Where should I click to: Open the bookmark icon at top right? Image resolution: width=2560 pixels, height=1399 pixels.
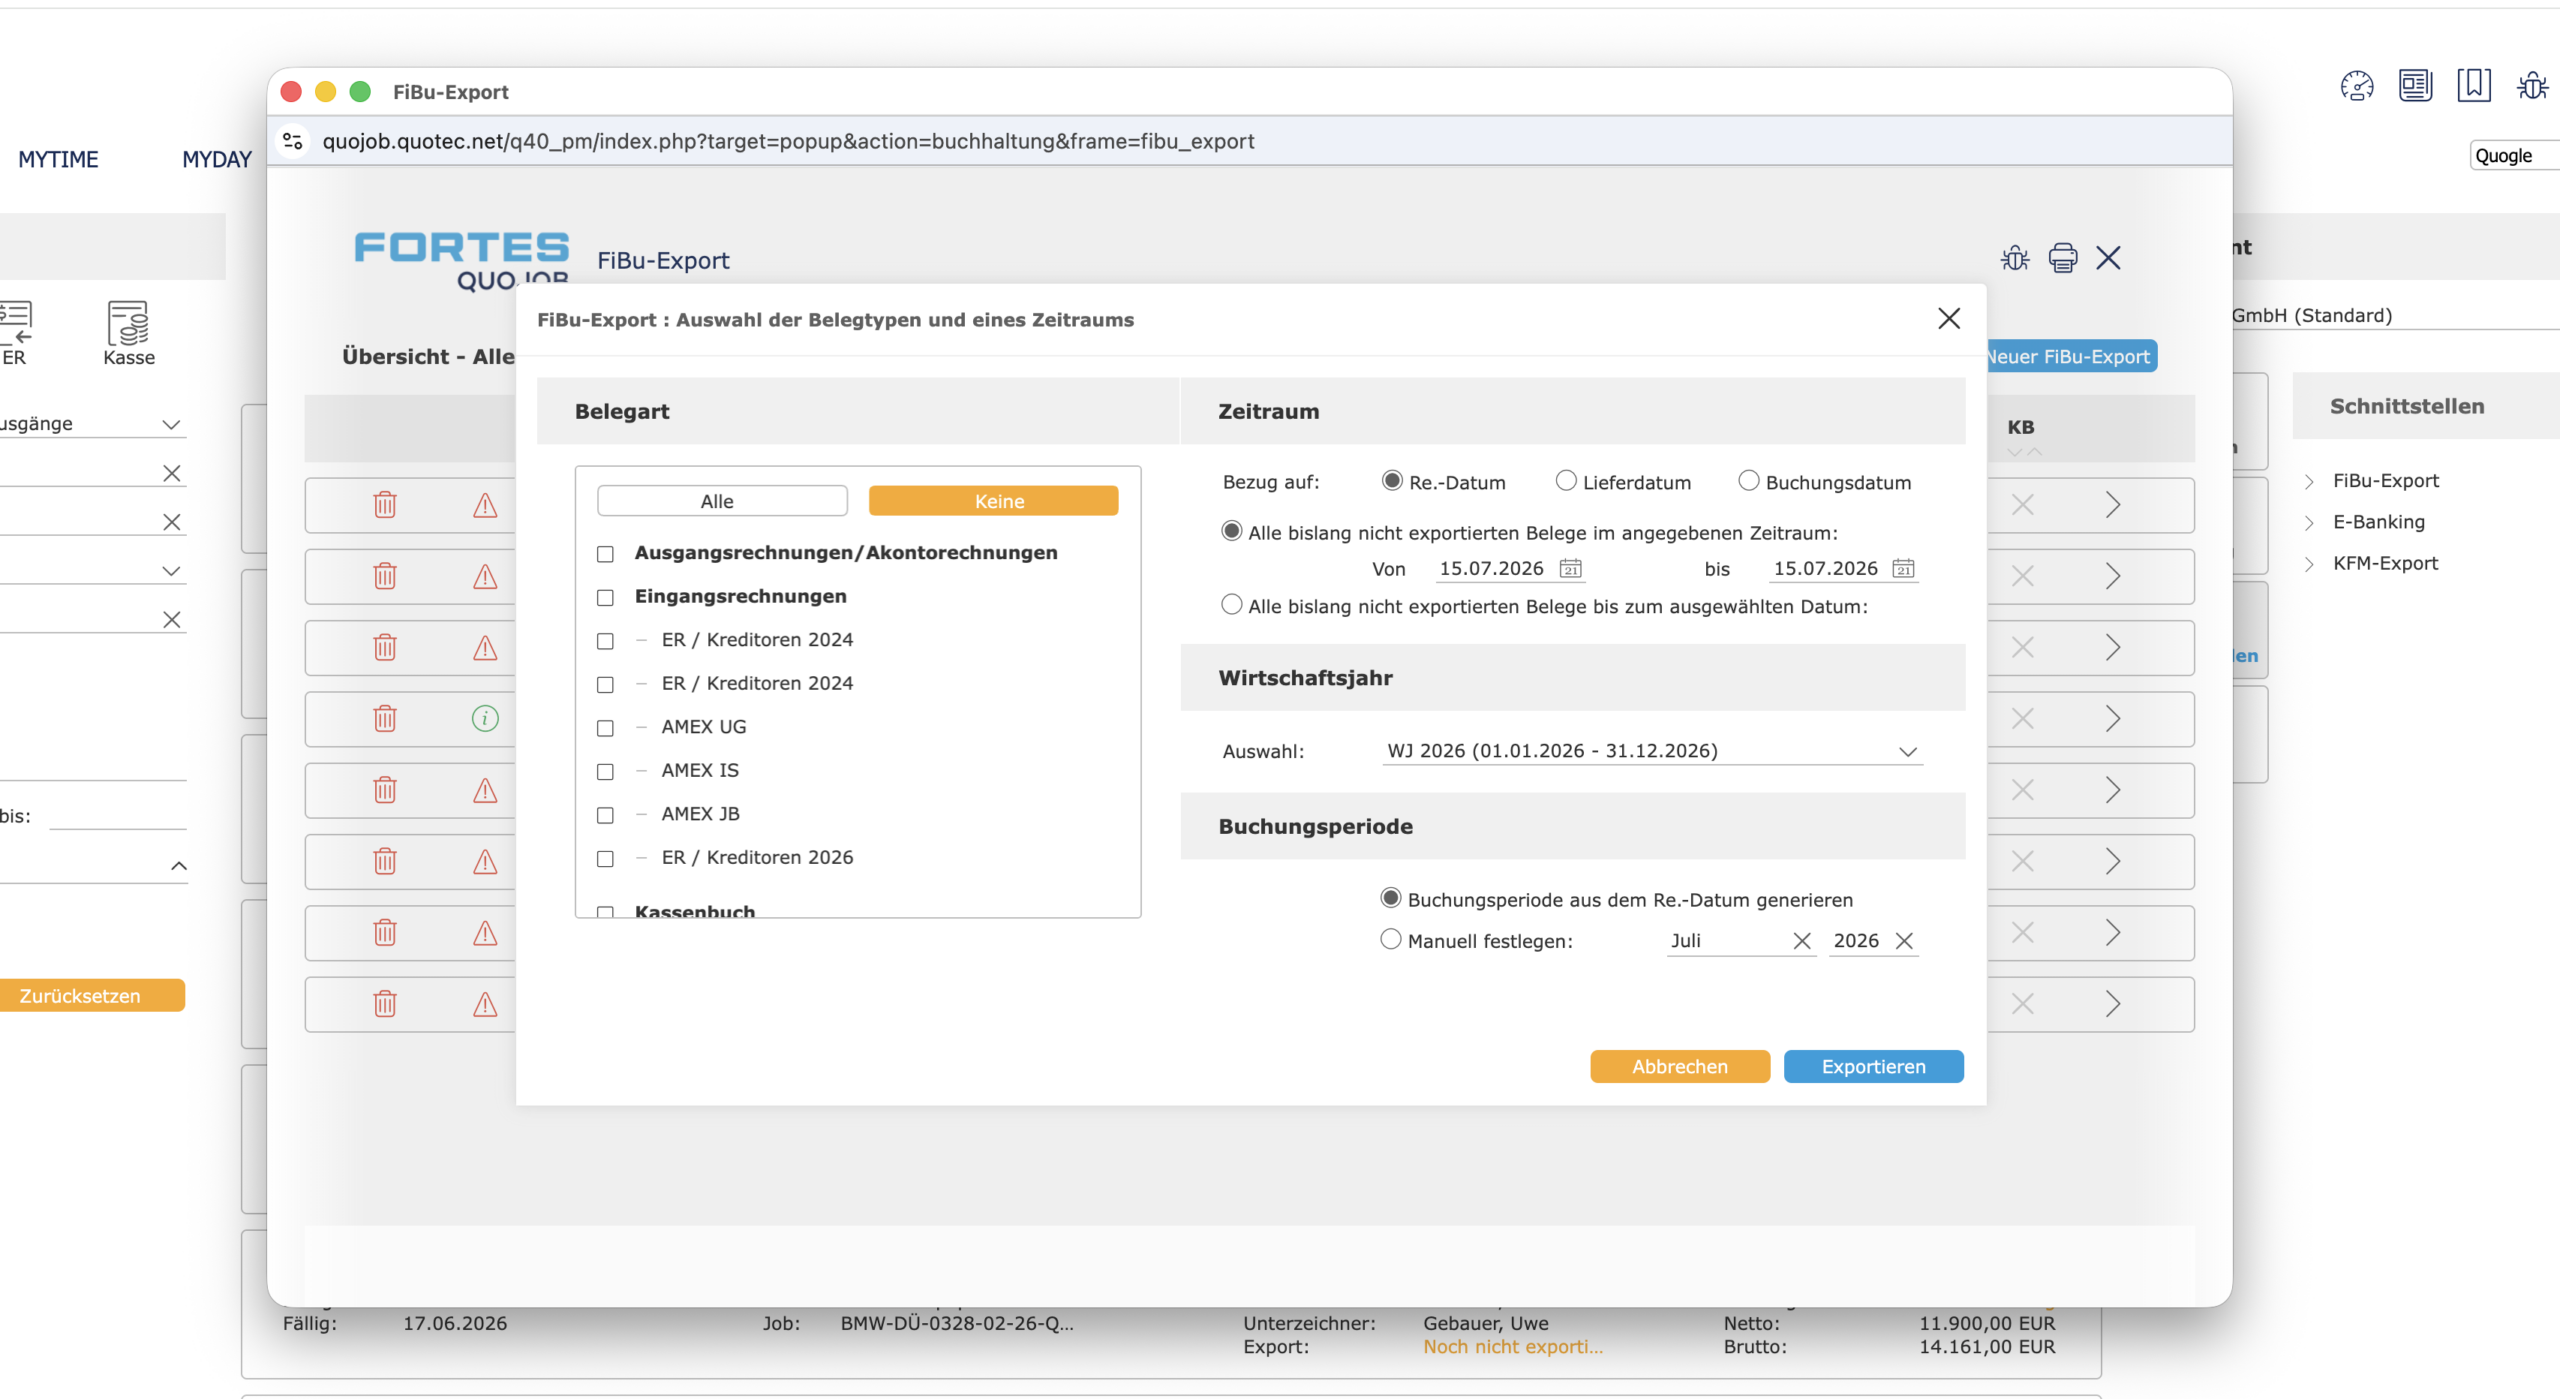point(2474,85)
